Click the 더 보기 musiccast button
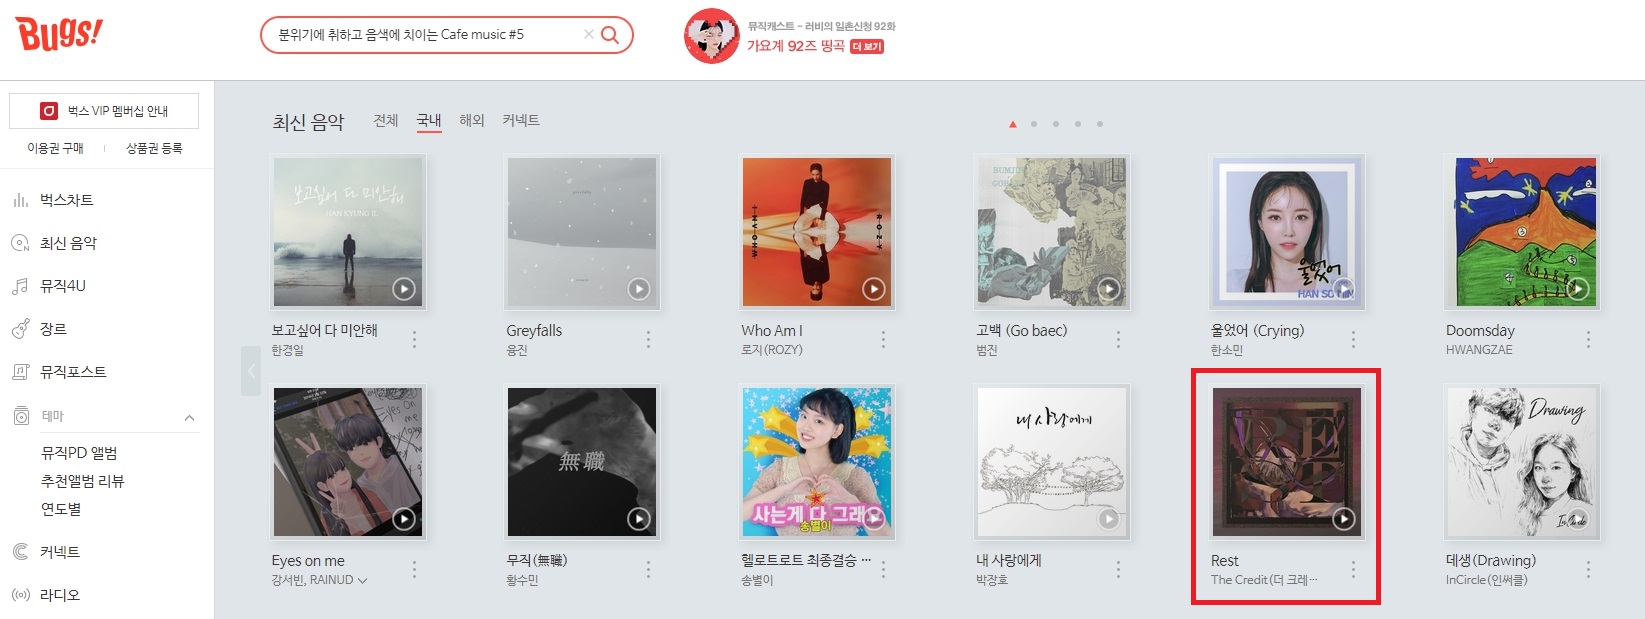This screenshot has height=619, width=1645. click(867, 47)
